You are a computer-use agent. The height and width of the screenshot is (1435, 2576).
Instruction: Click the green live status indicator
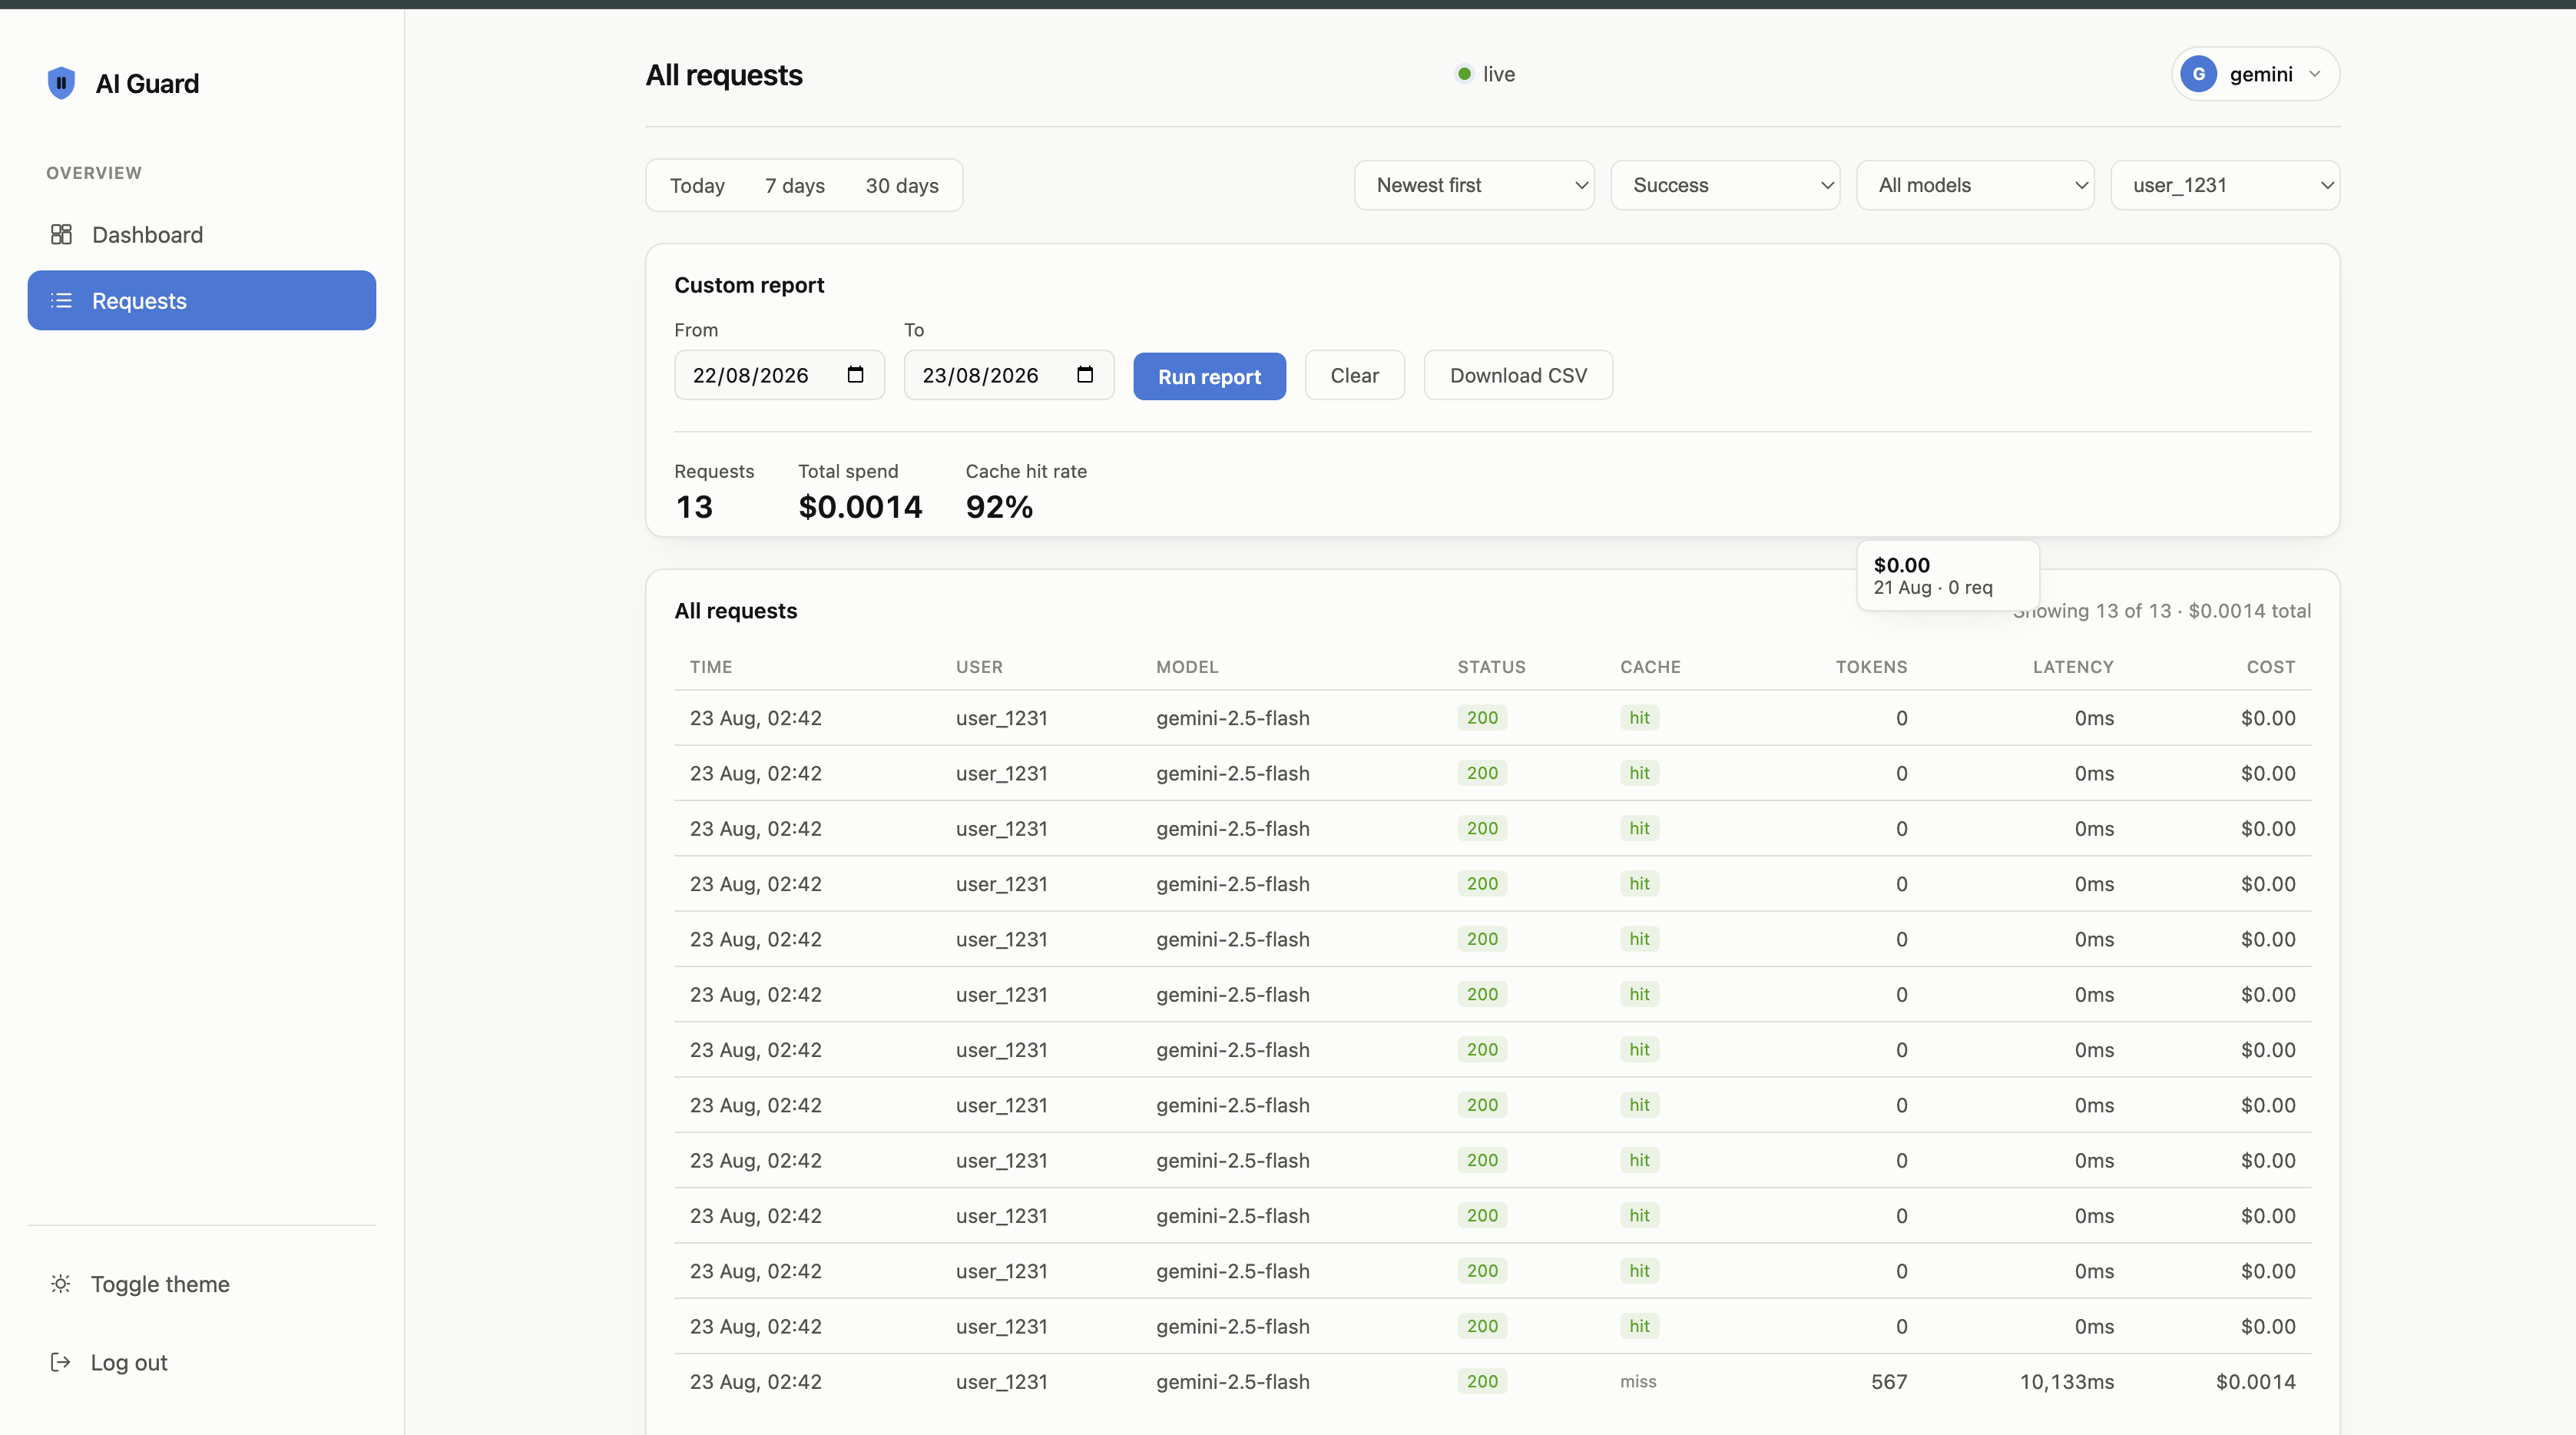1464,74
